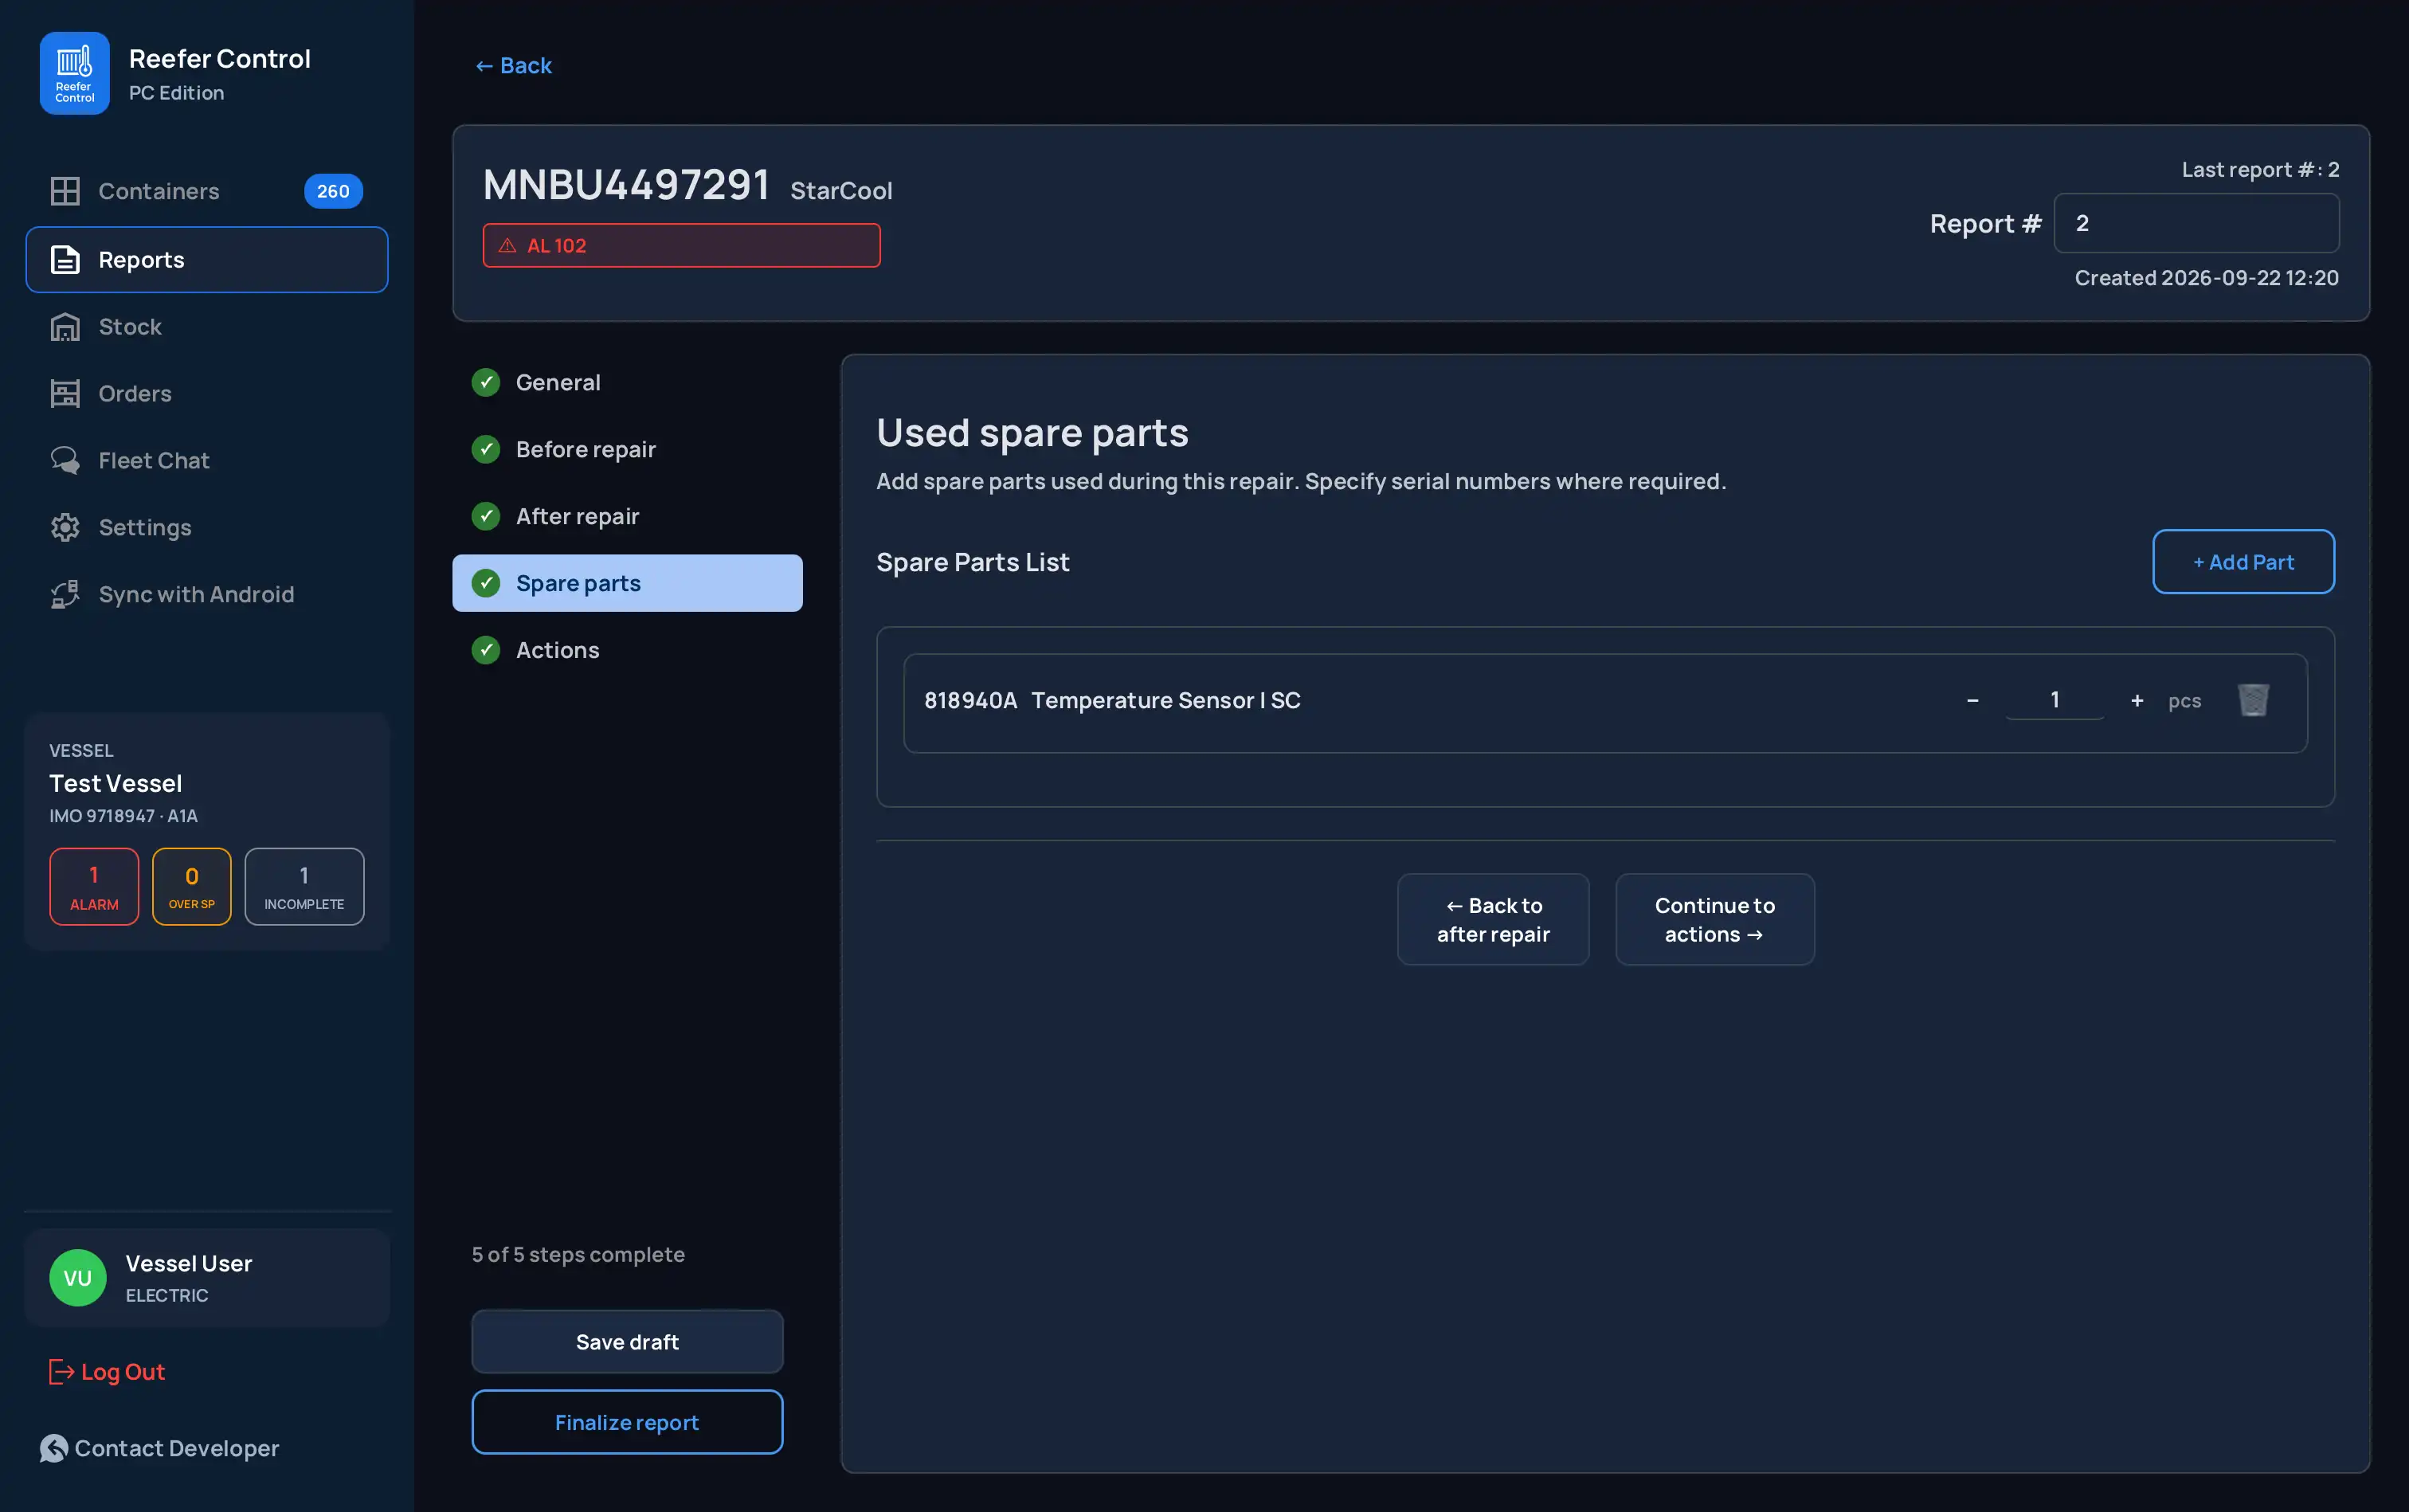Open the Actions step
The image size is (2409, 1512).
click(627, 651)
